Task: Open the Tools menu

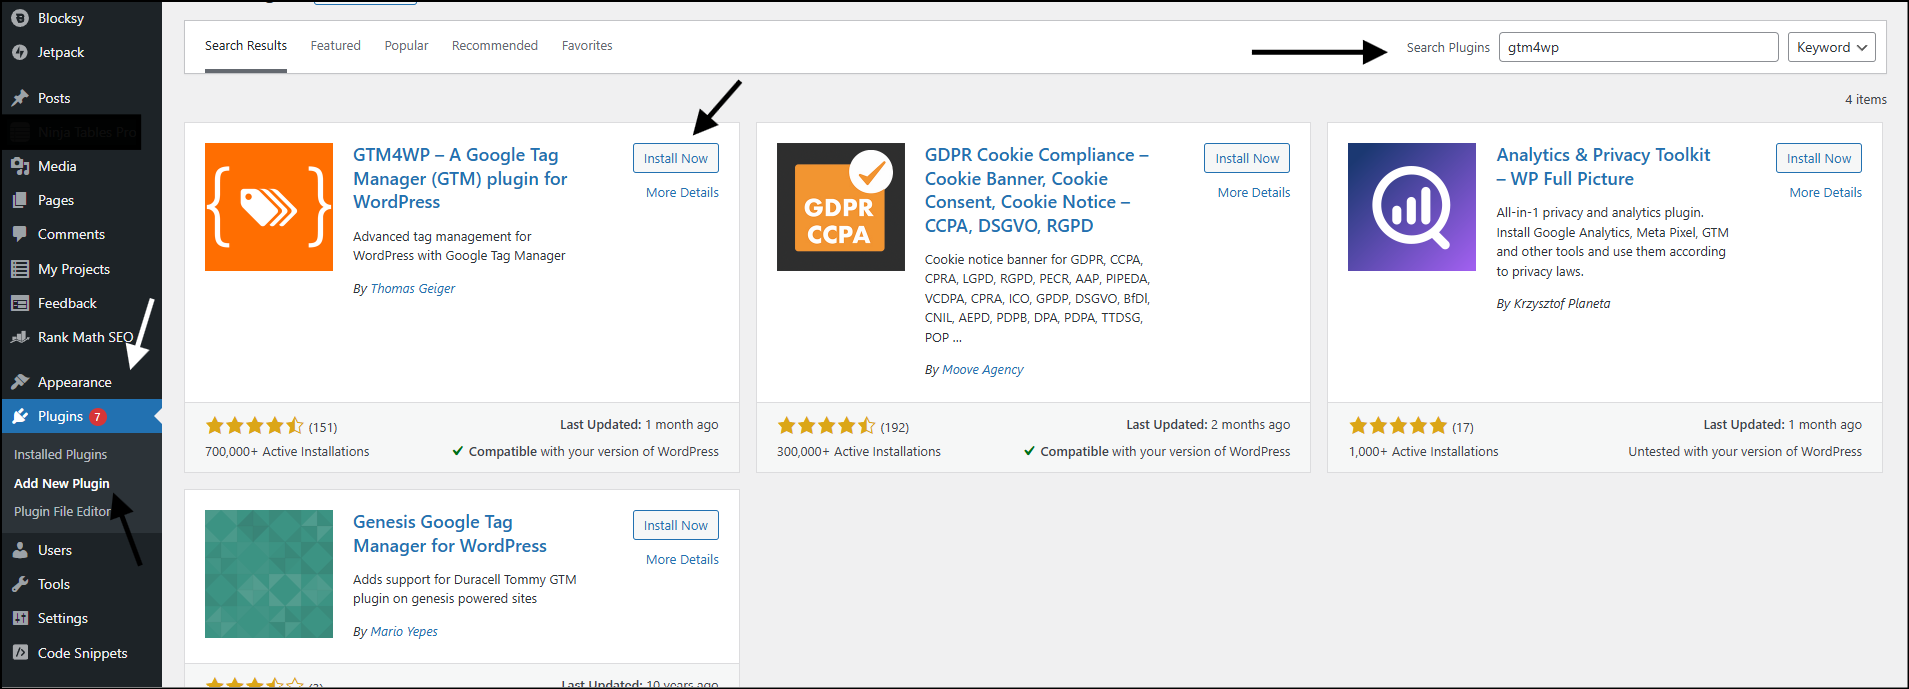Action: pos(81,584)
